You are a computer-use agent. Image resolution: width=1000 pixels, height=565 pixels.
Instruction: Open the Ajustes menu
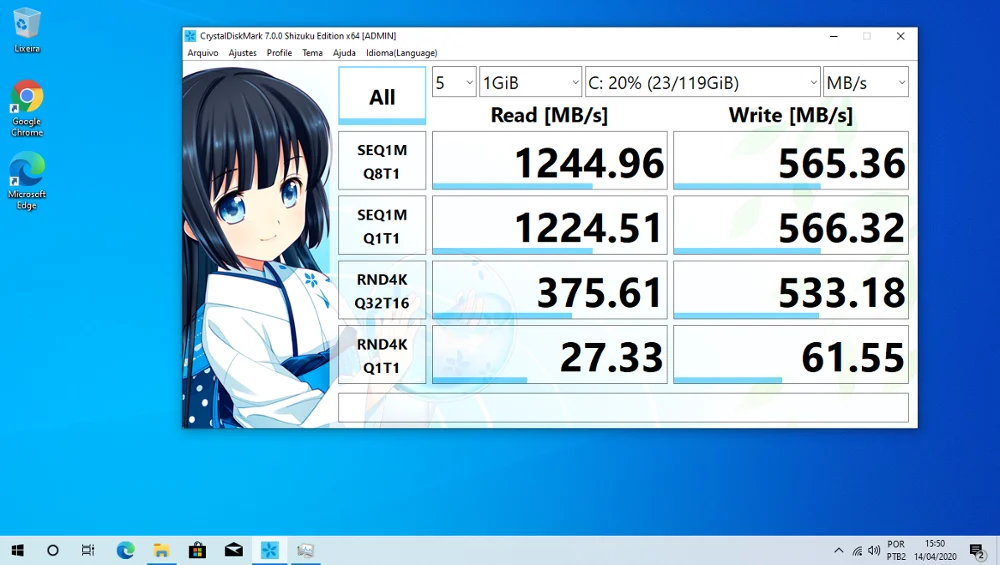click(x=242, y=53)
